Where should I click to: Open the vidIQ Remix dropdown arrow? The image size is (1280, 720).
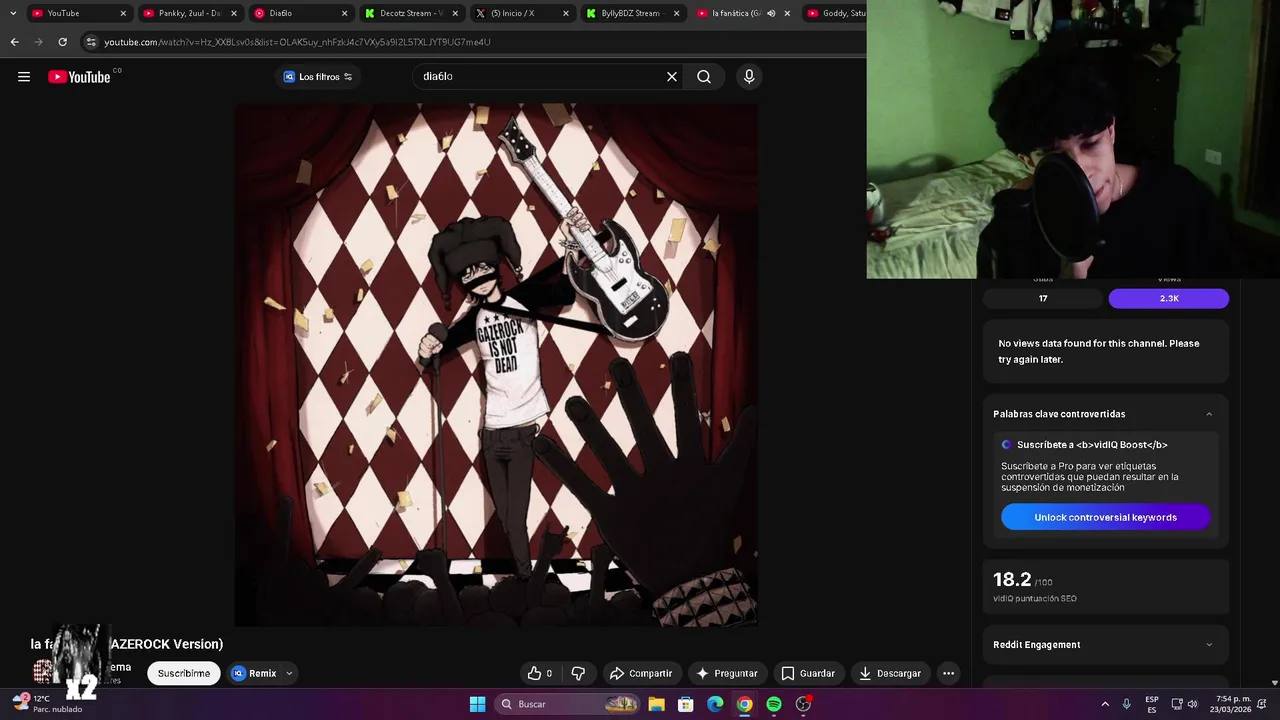pyautogui.click(x=289, y=673)
